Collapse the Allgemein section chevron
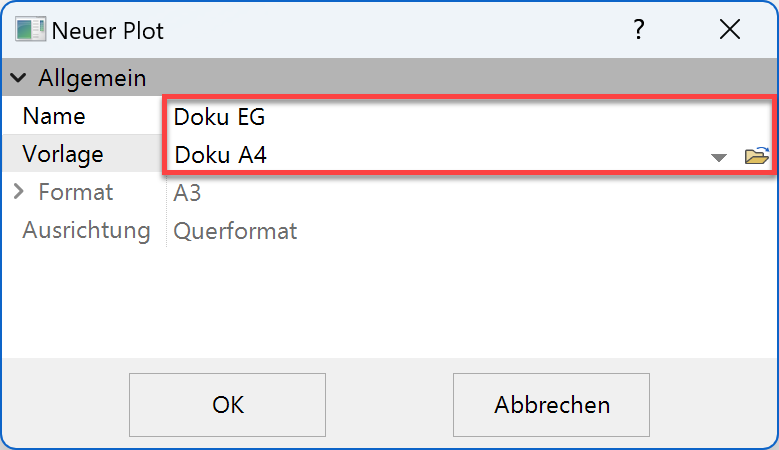 (x=19, y=77)
